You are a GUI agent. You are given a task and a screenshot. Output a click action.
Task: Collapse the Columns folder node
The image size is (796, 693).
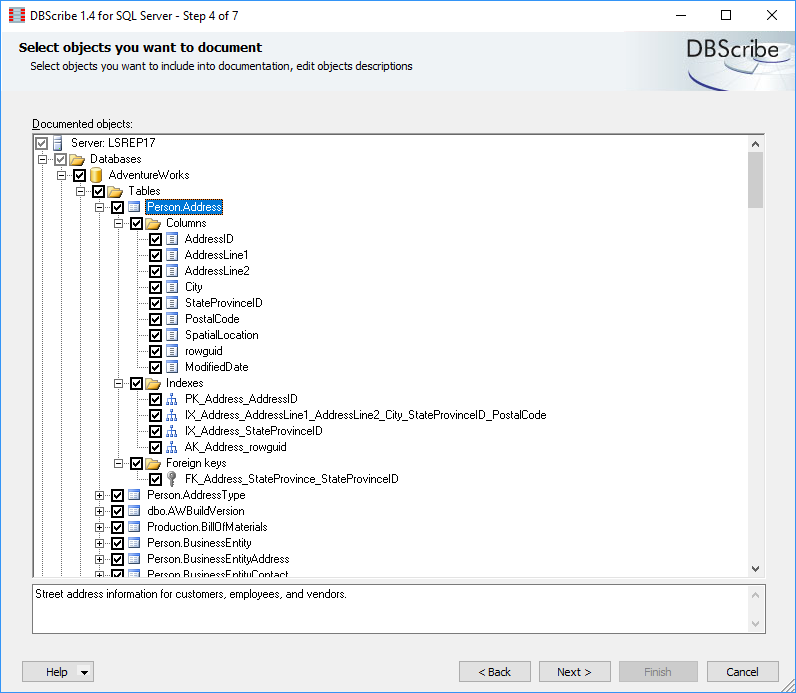(118, 223)
